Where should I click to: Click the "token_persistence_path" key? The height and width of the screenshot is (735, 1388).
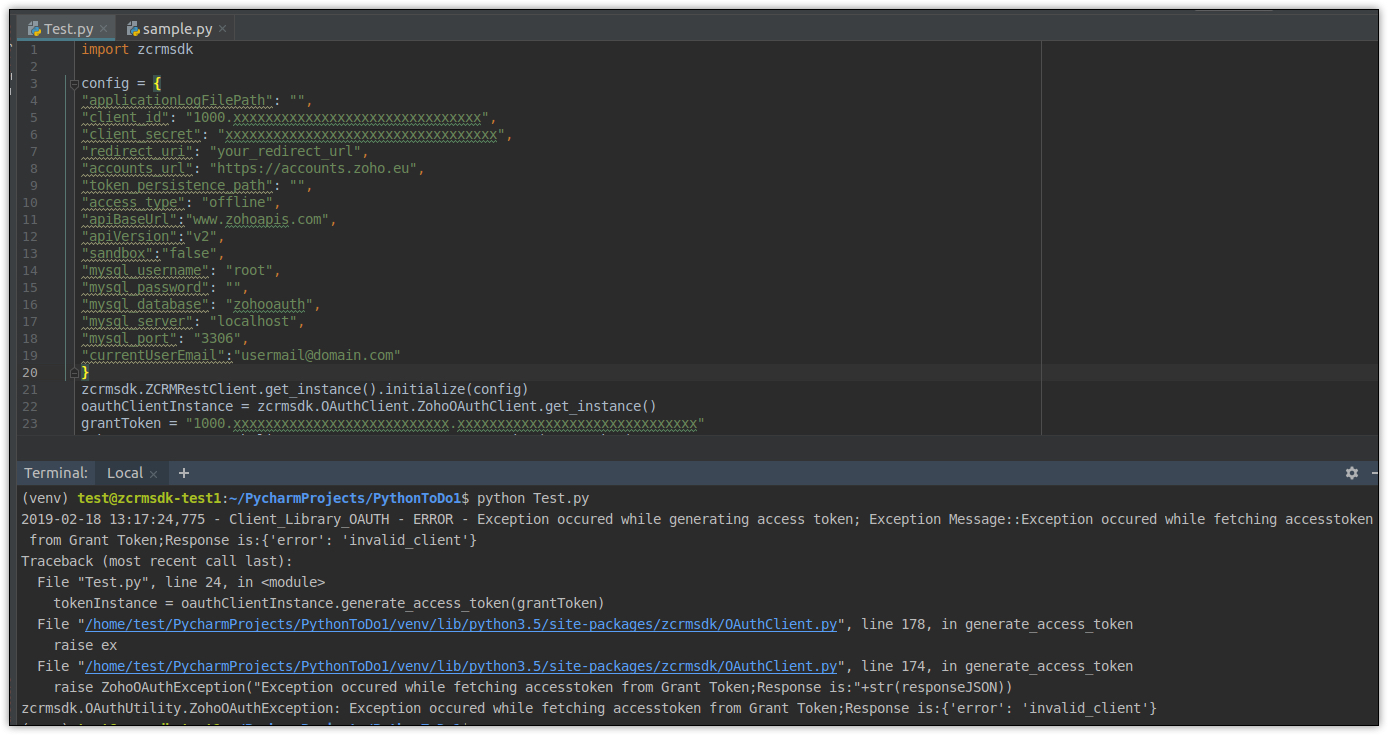[177, 186]
